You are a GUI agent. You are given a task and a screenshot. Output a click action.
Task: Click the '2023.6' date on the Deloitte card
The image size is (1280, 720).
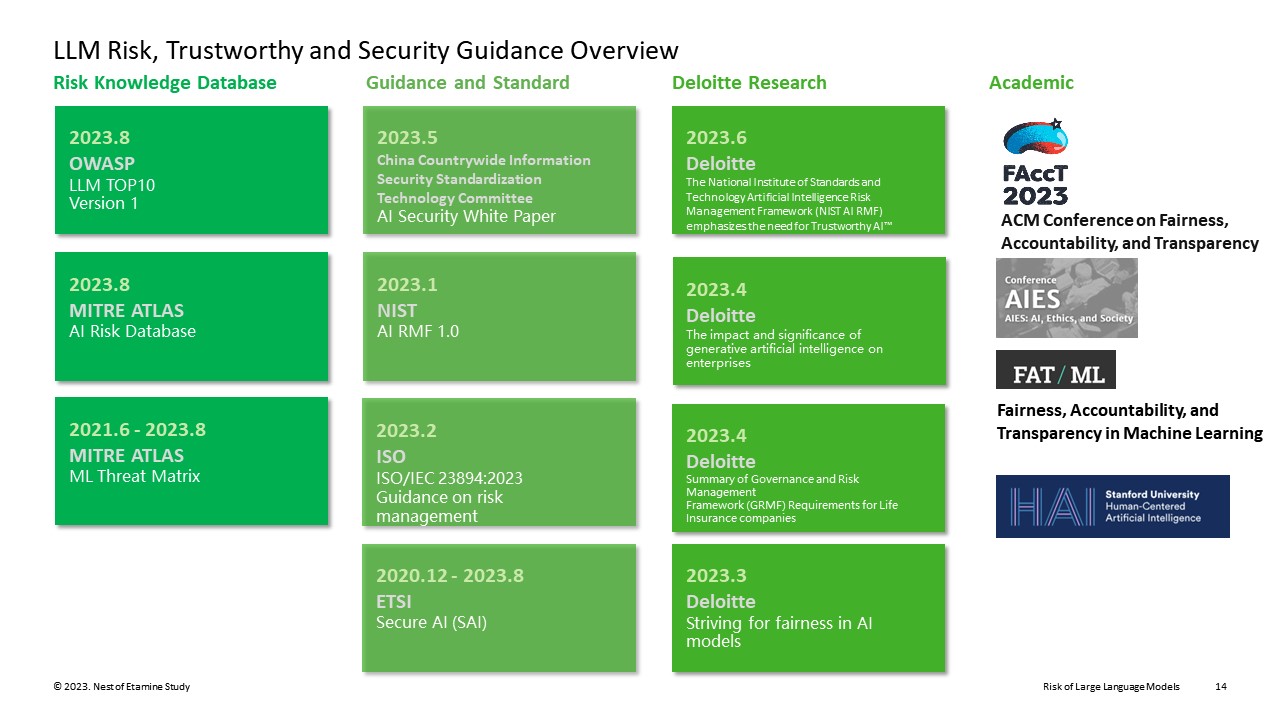coord(716,138)
